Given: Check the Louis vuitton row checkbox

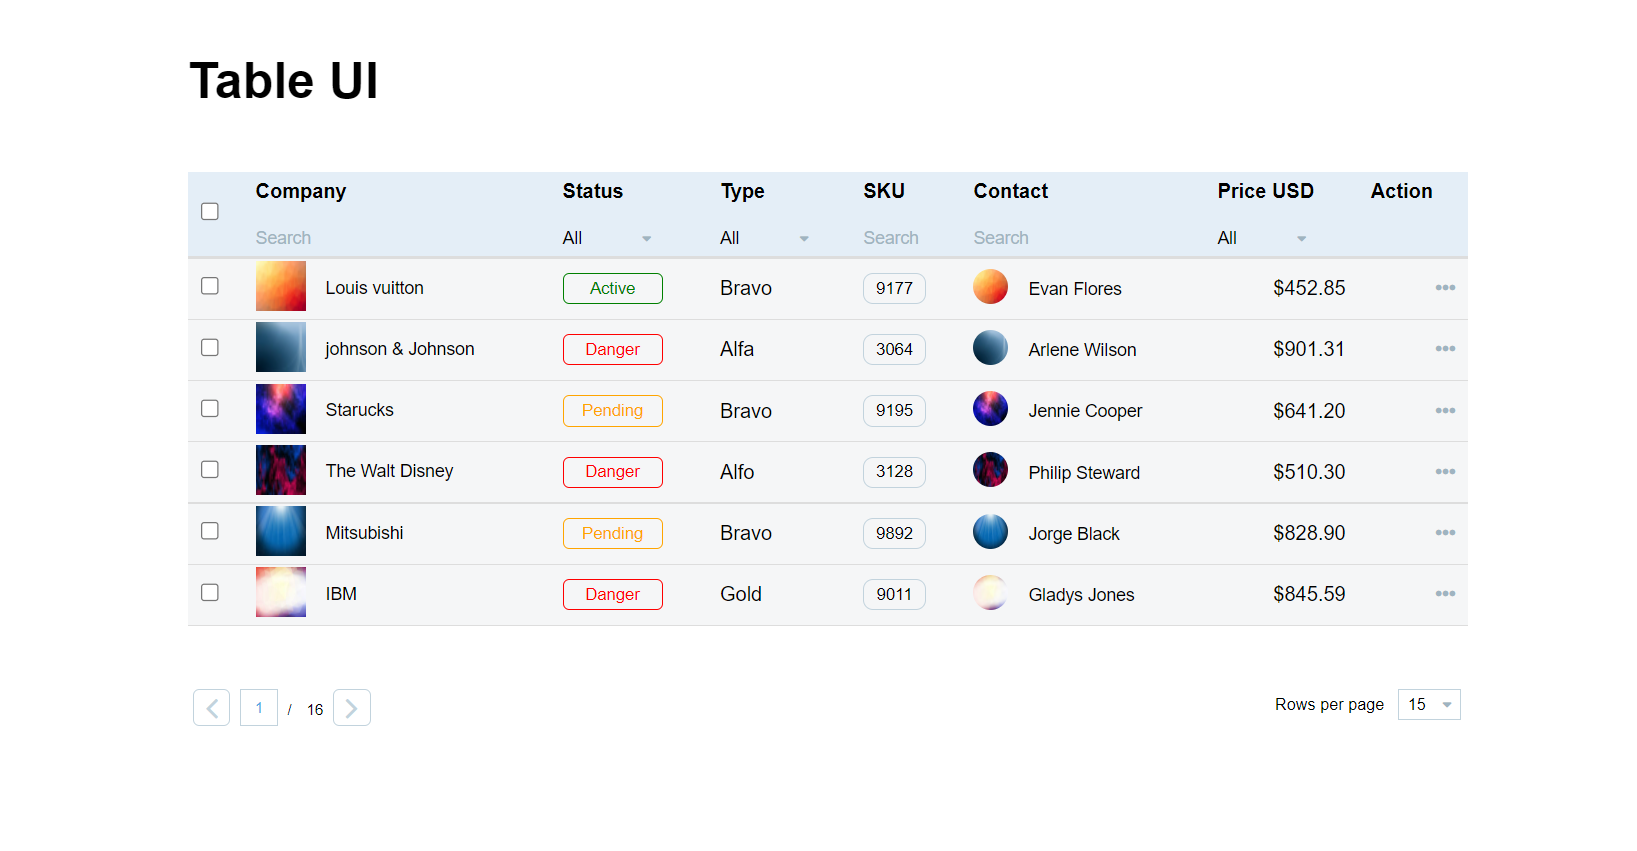Looking at the screenshot, I should (x=210, y=286).
